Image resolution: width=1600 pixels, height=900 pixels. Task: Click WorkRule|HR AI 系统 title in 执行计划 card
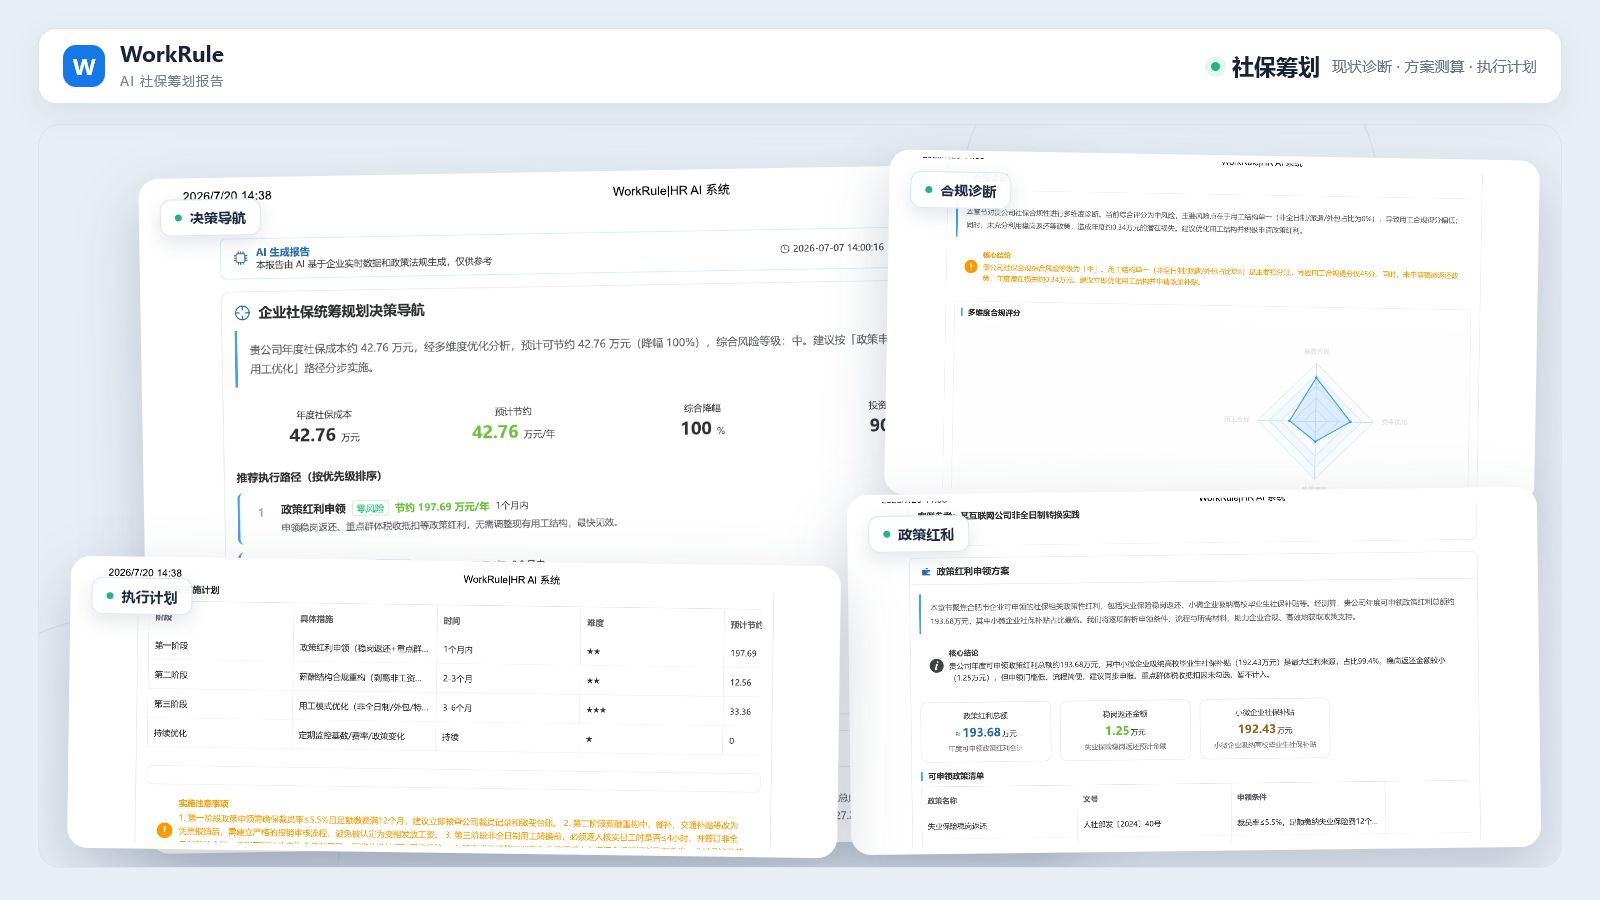[512, 579]
